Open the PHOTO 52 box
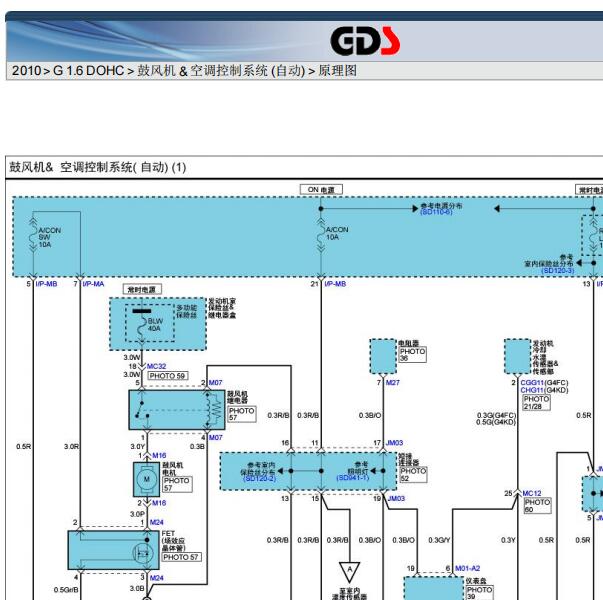 click(413, 475)
